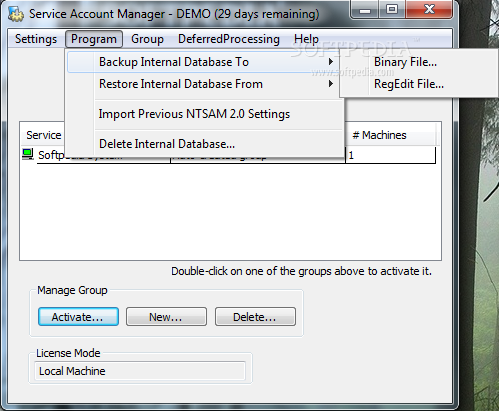Open the Settings menu
Screen dimensions: 499x411
pyautogui.click(x=36, y=39)
